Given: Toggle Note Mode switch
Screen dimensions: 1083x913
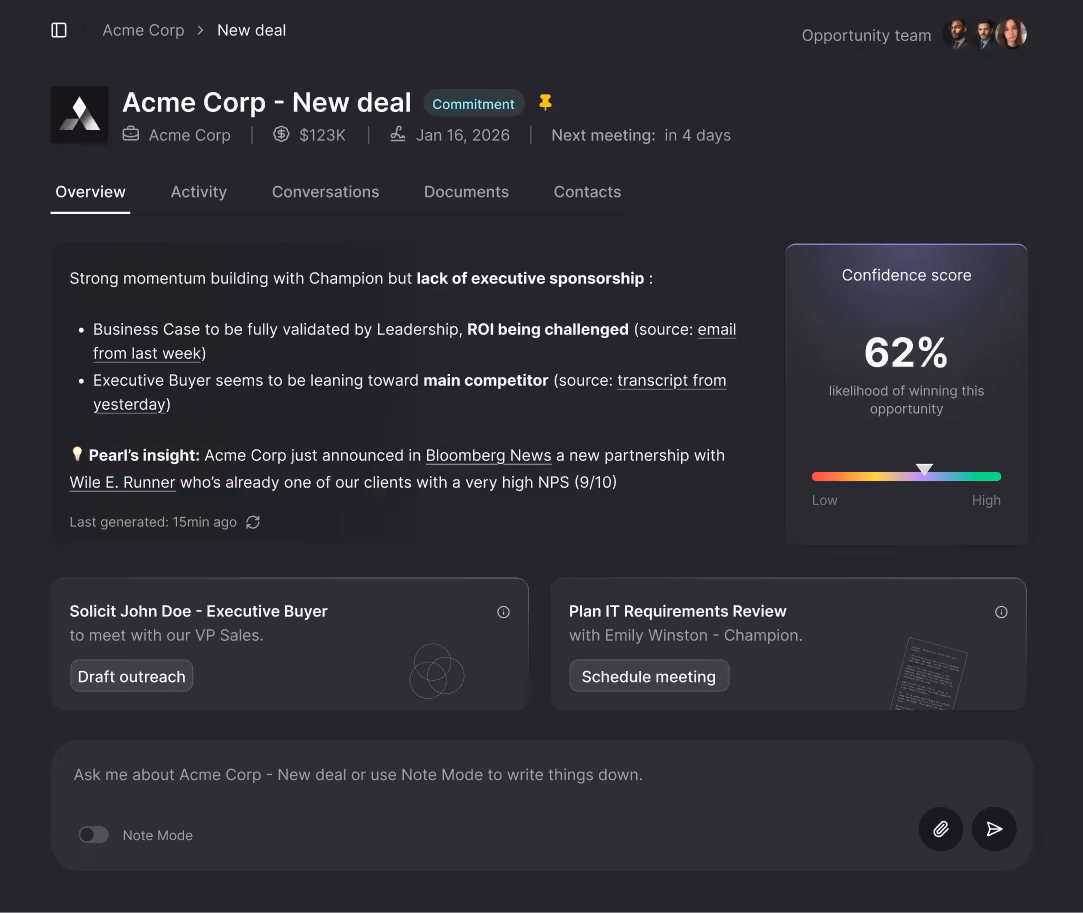Looking at the screenshot, I should point(93,835).
